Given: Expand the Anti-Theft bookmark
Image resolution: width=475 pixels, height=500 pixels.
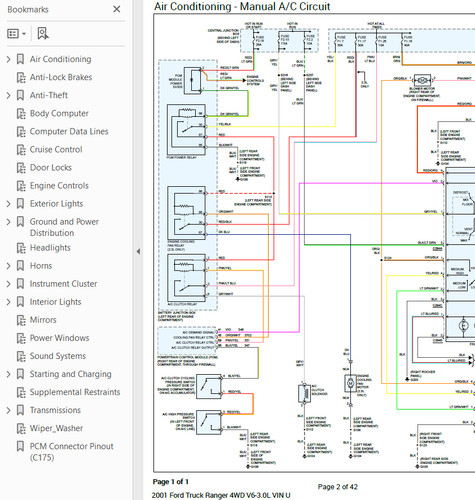Looking at the screenshot, I should tap(9, 95).
